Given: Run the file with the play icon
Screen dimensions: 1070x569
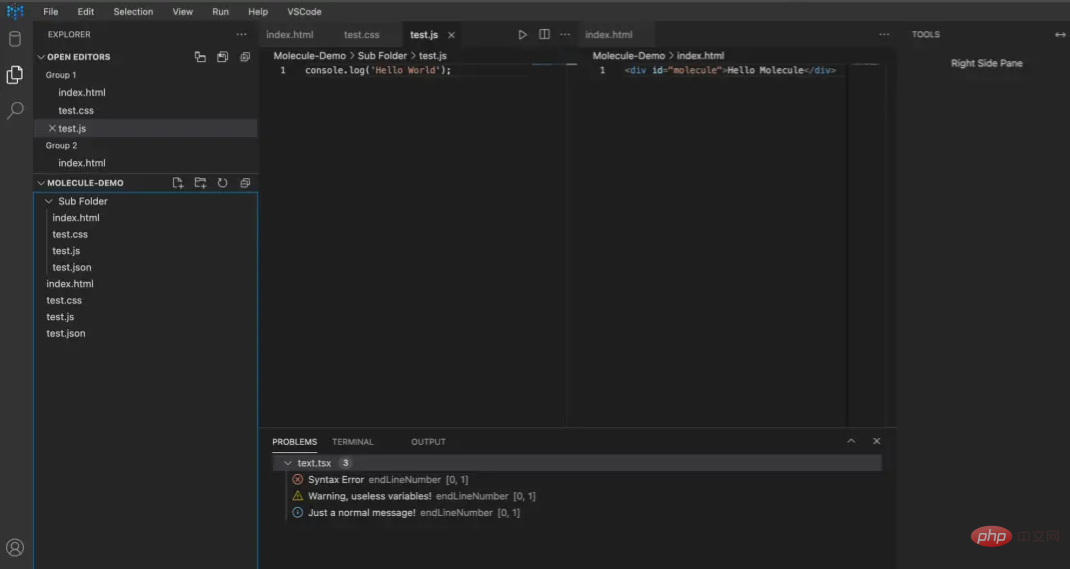Looking at the screenshot, I should click(522, 35).
